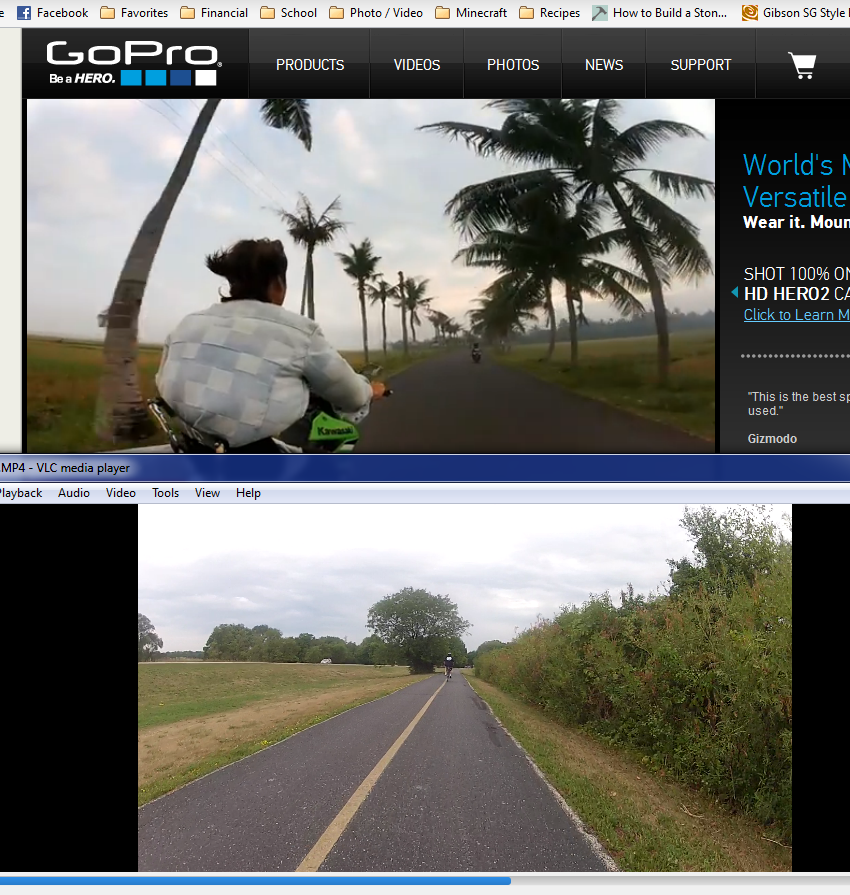
Task: Open VLC View menu
Action: [207, 493]
